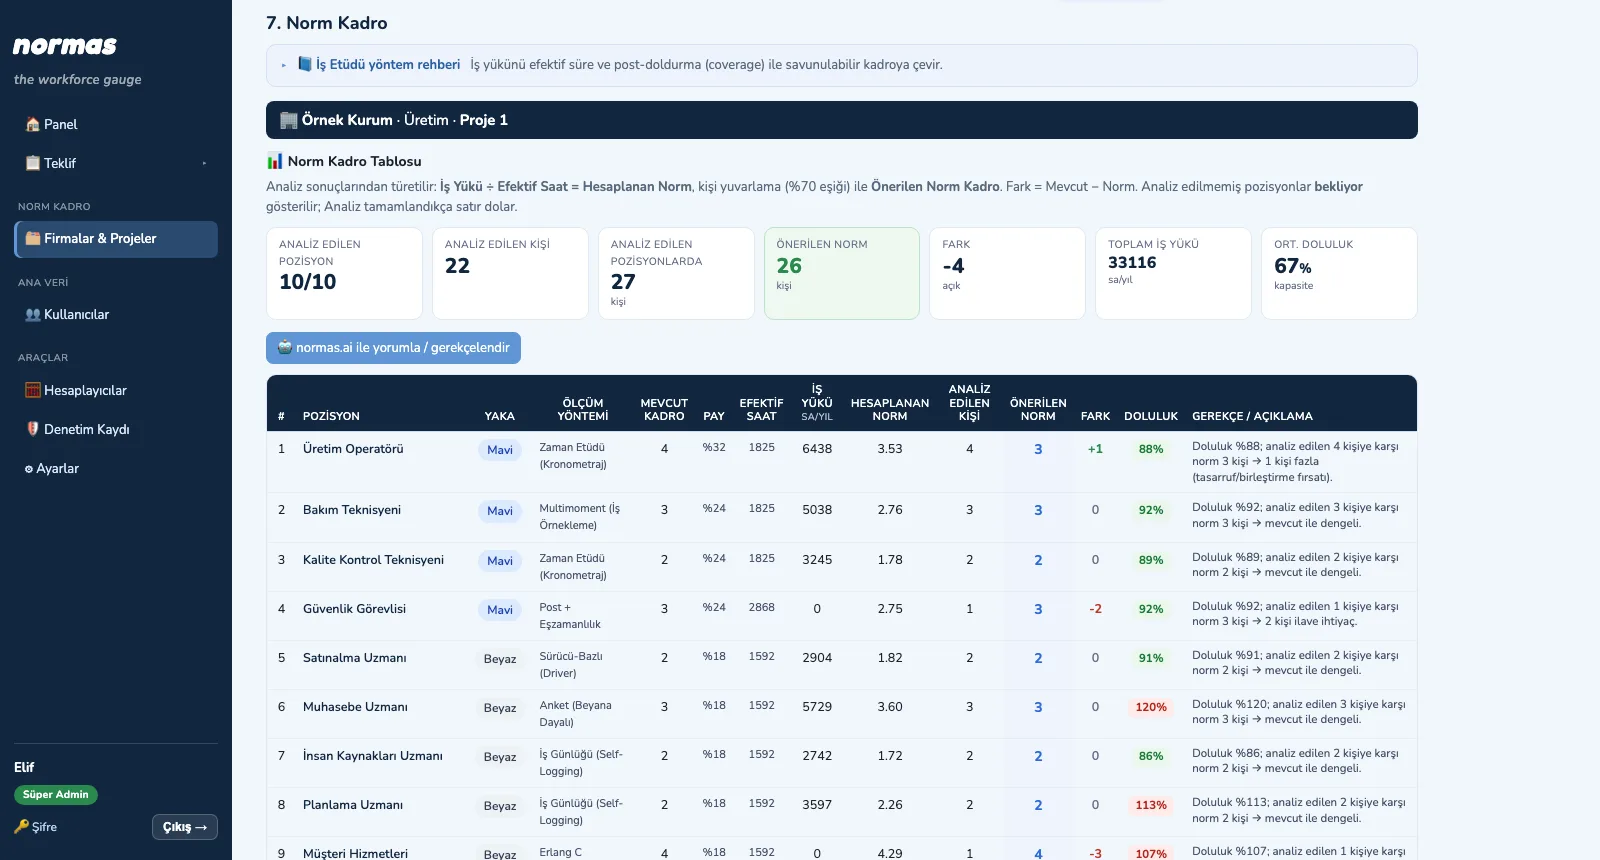This screenshot has height=860, width=1600.
Task: Click the Şifre key icon
Action: point(22,827)
